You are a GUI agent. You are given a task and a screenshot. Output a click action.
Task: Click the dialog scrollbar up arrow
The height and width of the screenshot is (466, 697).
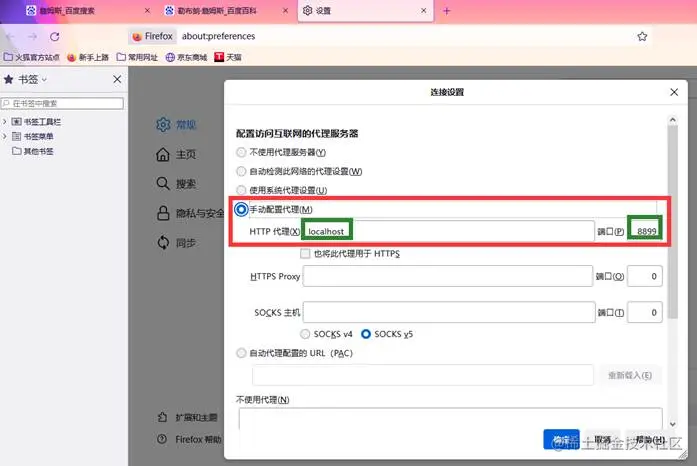click(673, 120)
